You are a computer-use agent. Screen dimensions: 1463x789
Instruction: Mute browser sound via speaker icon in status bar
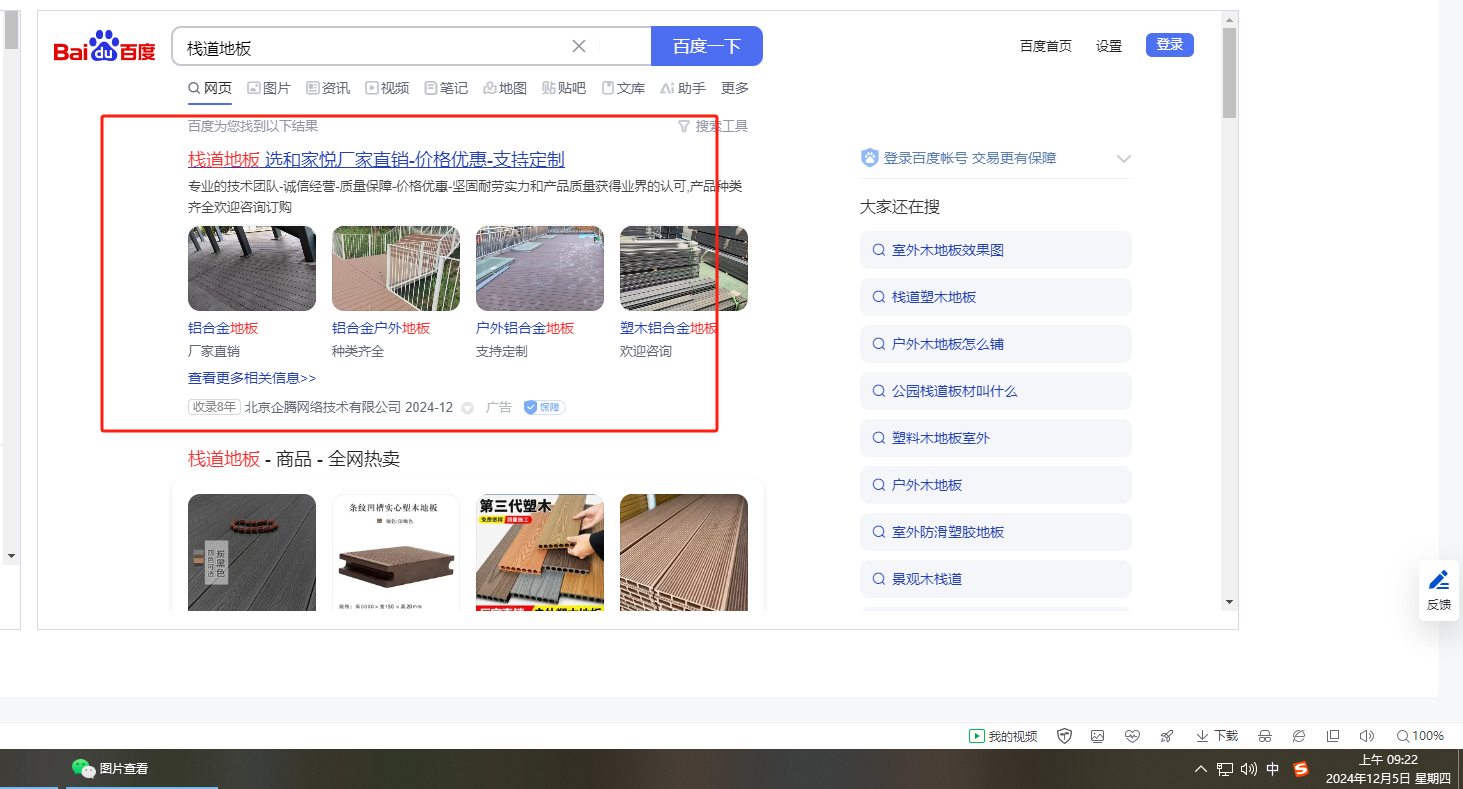coord(1367,736)
